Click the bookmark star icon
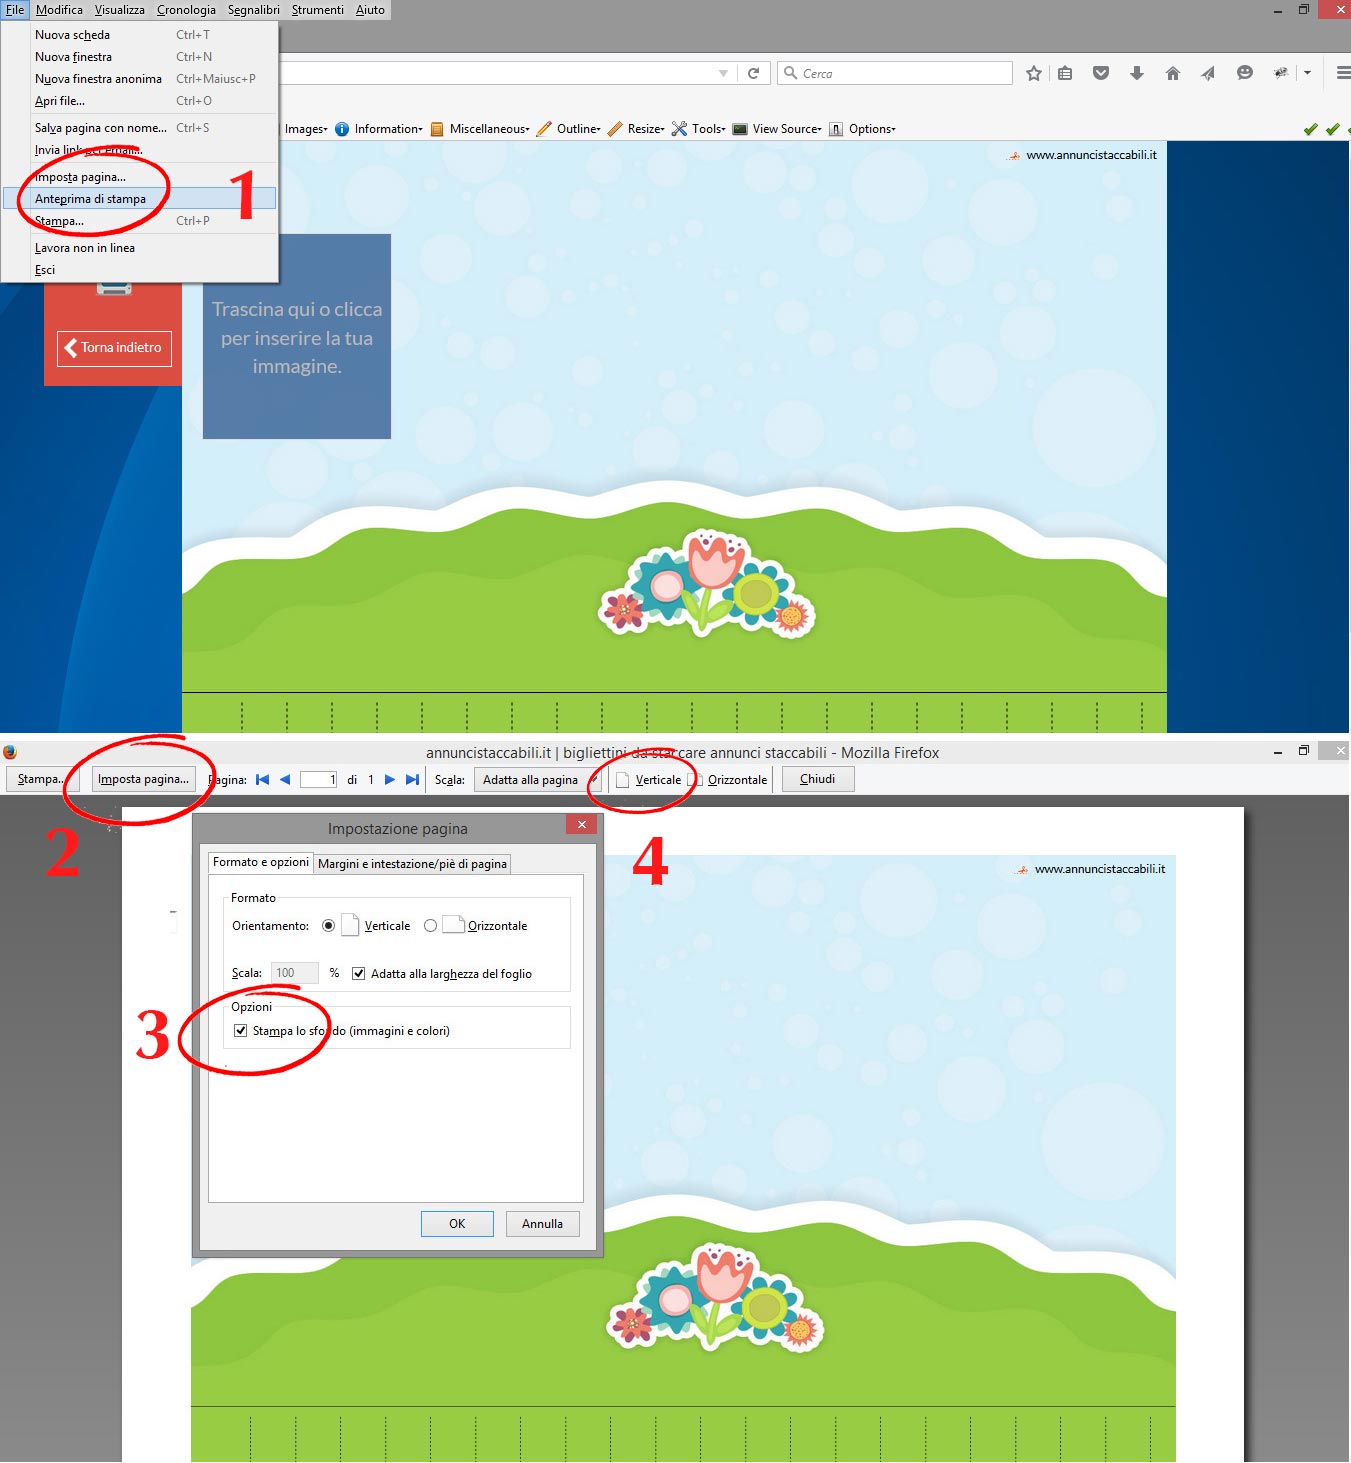The width and height of the screenshot is (1351, 1463). click(x=1034, y=73)
